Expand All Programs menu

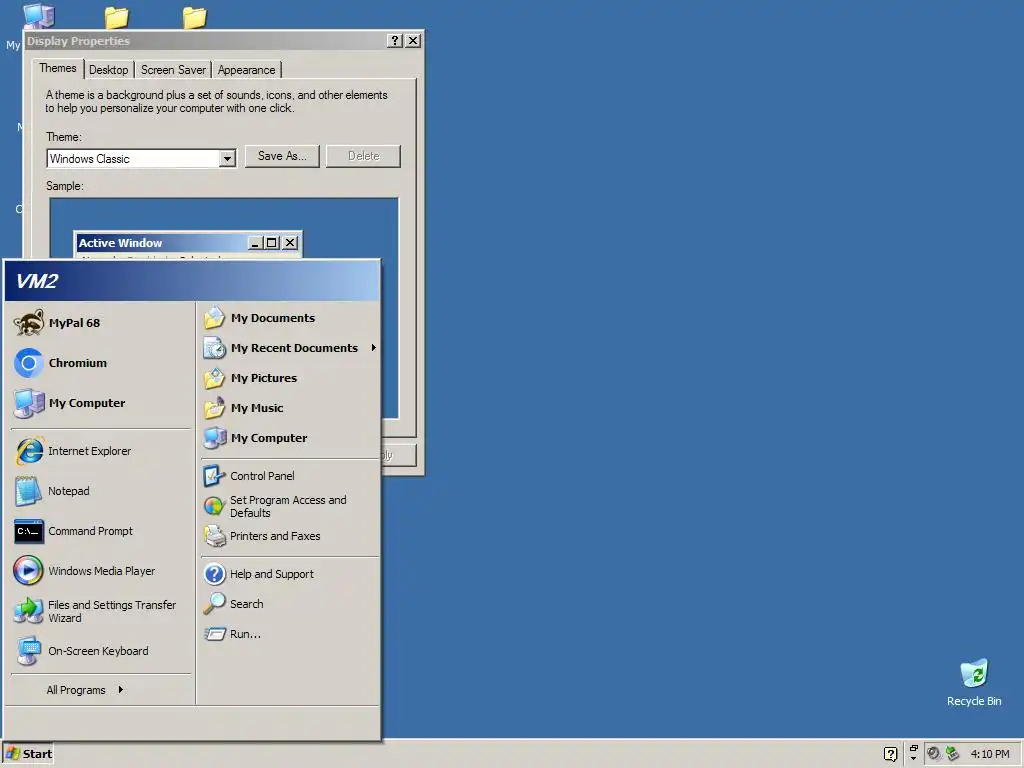coord(85,690)
